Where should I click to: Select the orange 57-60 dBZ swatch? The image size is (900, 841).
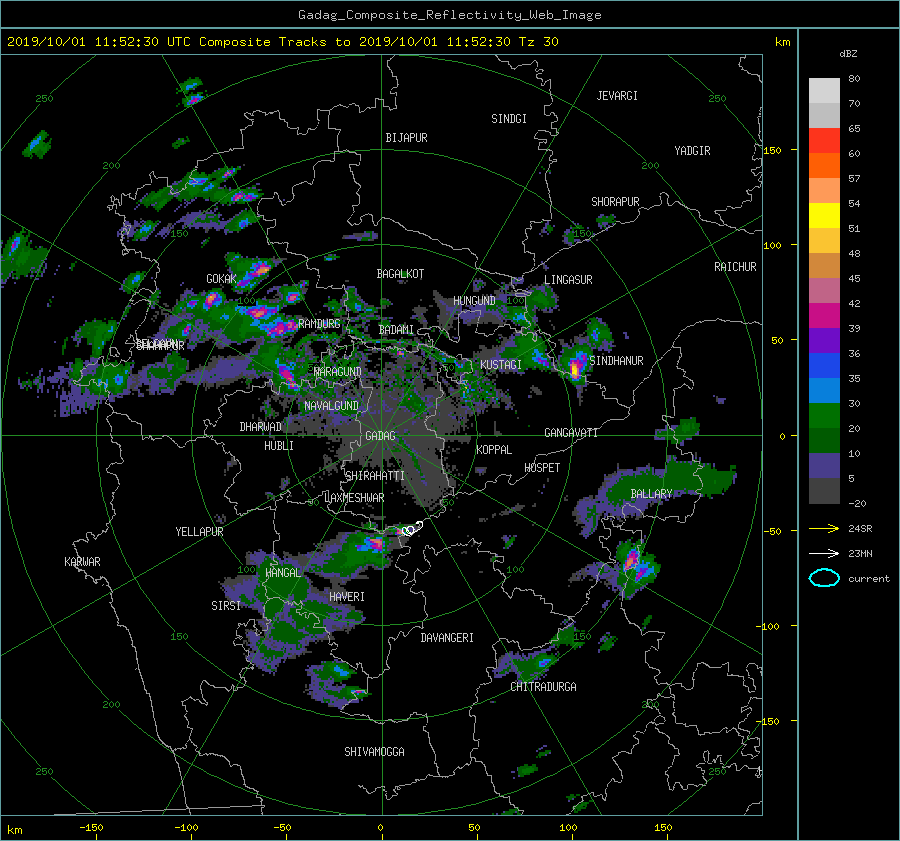click(824, 166)
